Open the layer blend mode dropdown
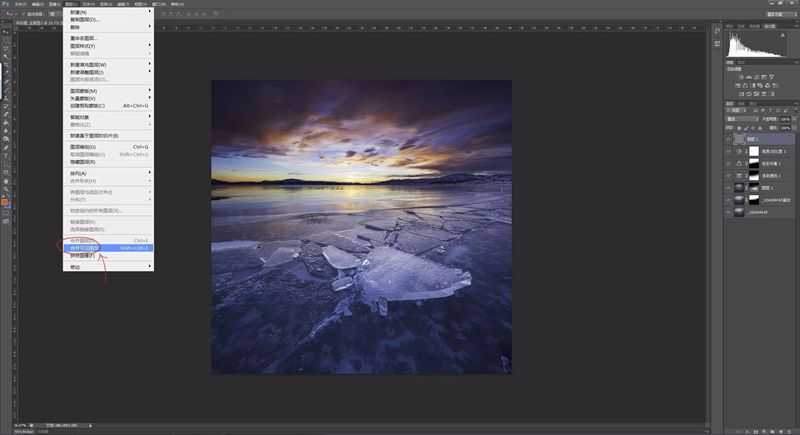This screenshot has height=435, width=800. coord(741,119)
